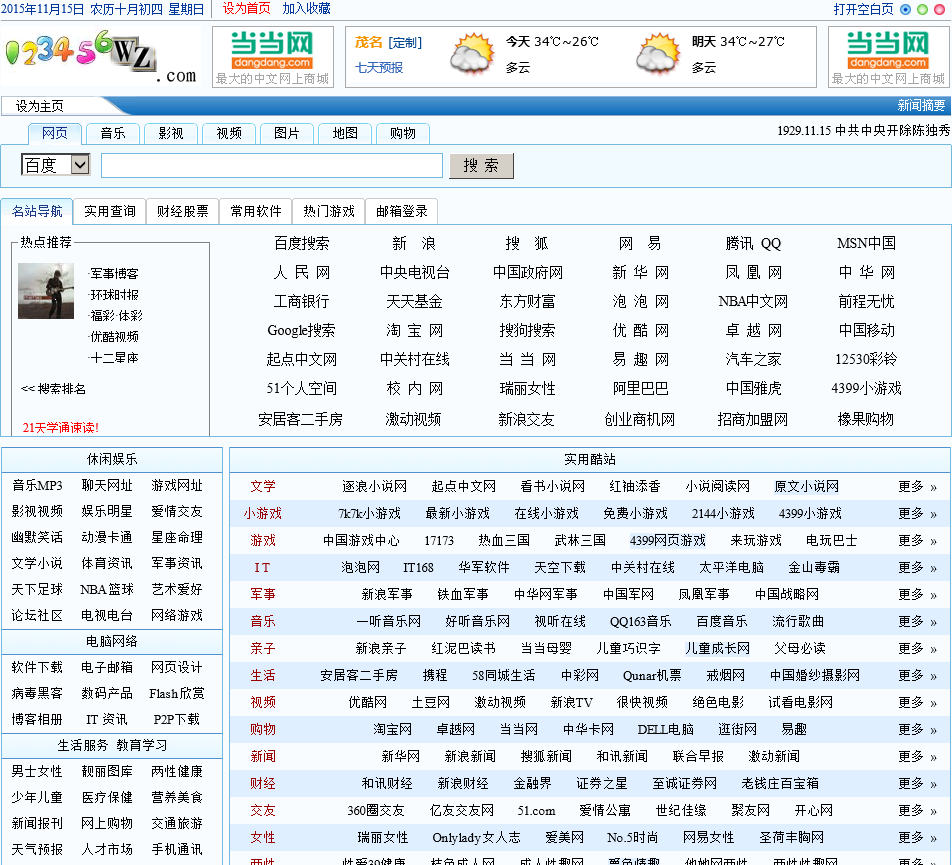The width and height of the screenshot is (952, 865).
Task: Switch to the 音乐 search tab
Action: point(113,133)
